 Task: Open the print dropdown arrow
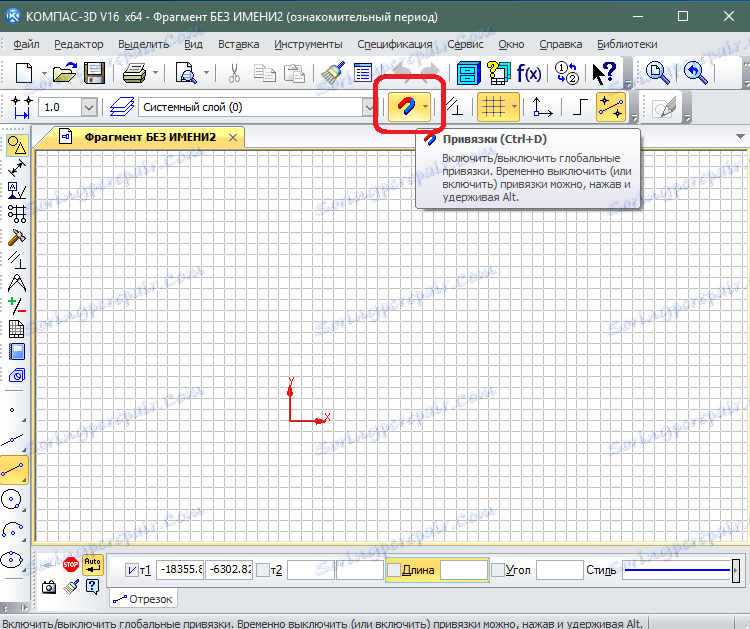155,73
